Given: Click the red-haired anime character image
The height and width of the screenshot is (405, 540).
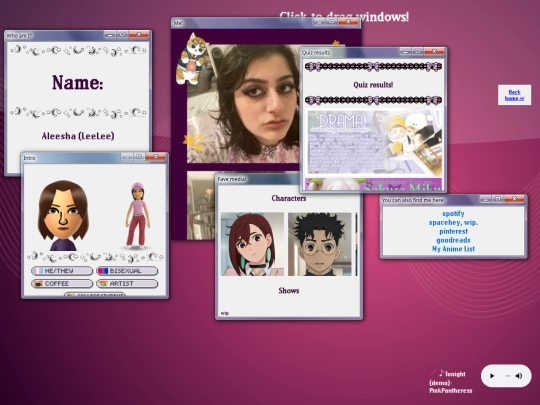Looking at the screenshot, I should 252,244.
